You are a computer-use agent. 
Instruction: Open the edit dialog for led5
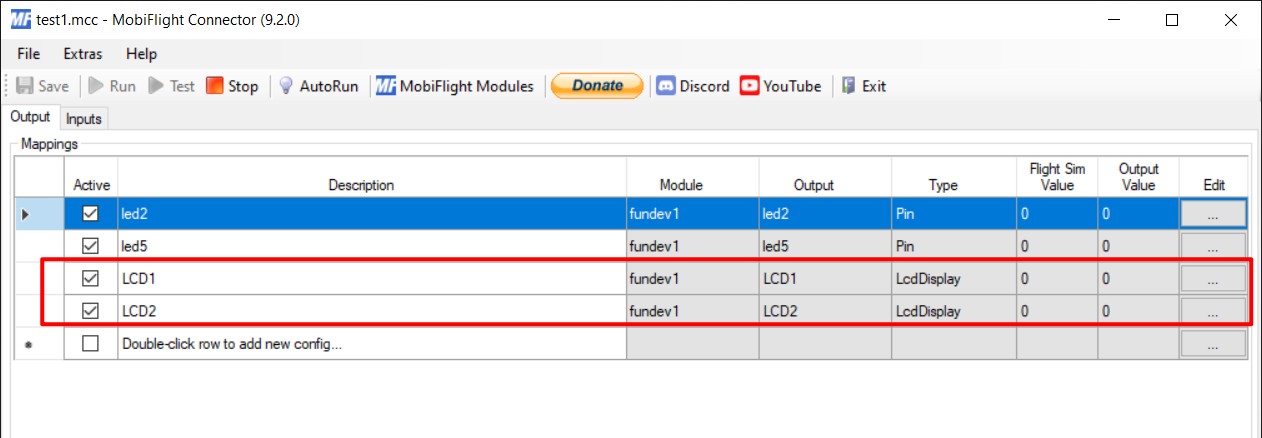(x=1213, y=246)
